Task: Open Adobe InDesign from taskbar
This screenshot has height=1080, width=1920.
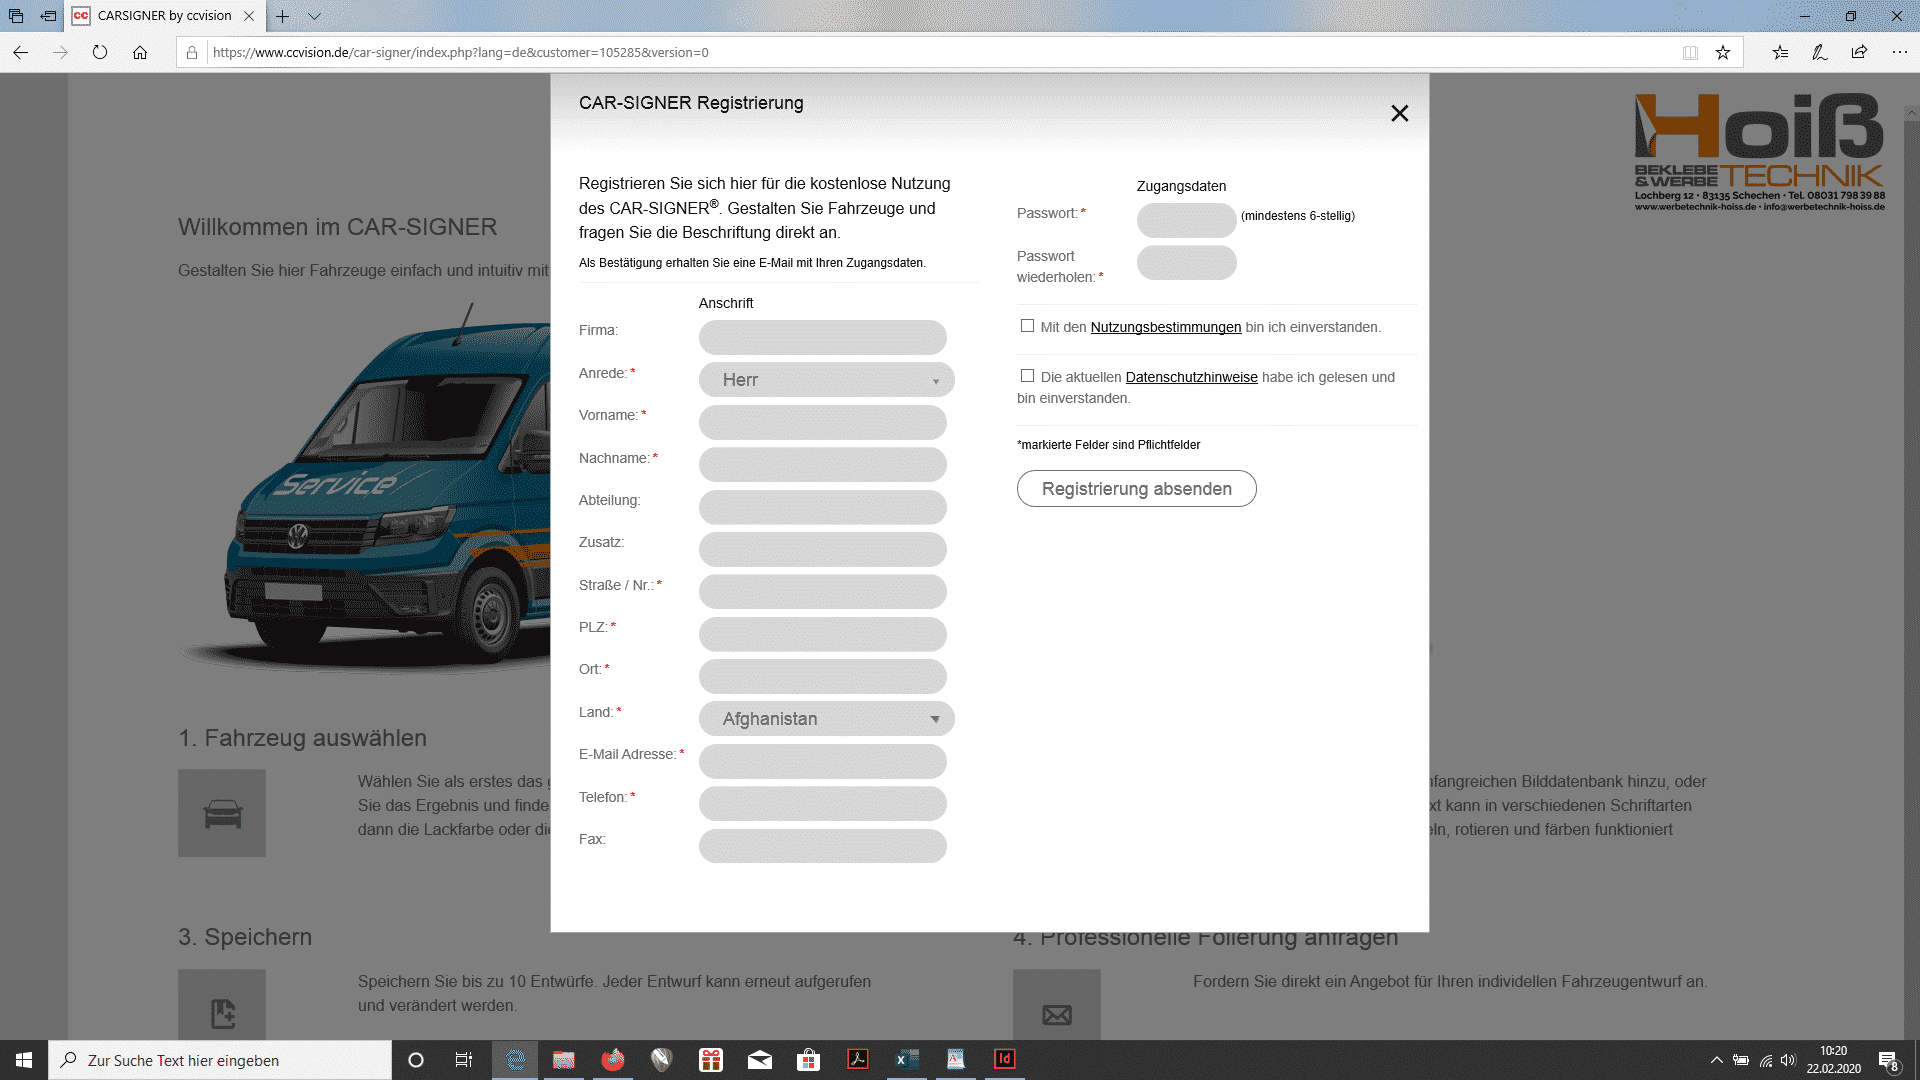Action: pos(1005,1060)
